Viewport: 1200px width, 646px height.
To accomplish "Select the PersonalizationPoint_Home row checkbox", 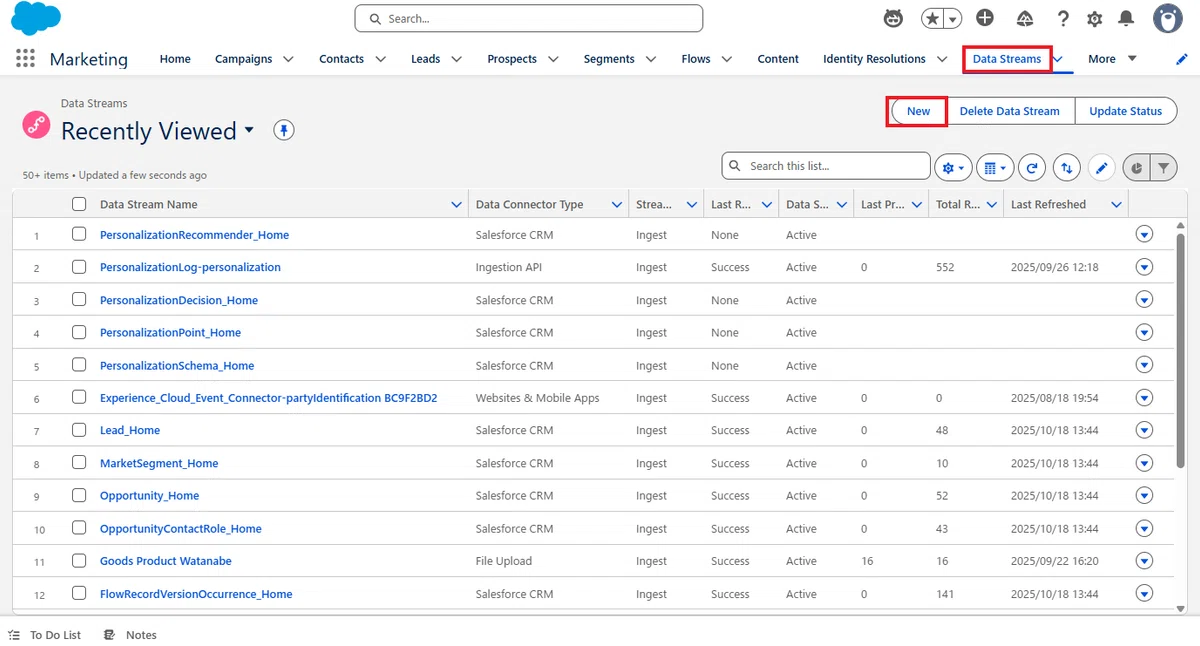I will point(79,332).
